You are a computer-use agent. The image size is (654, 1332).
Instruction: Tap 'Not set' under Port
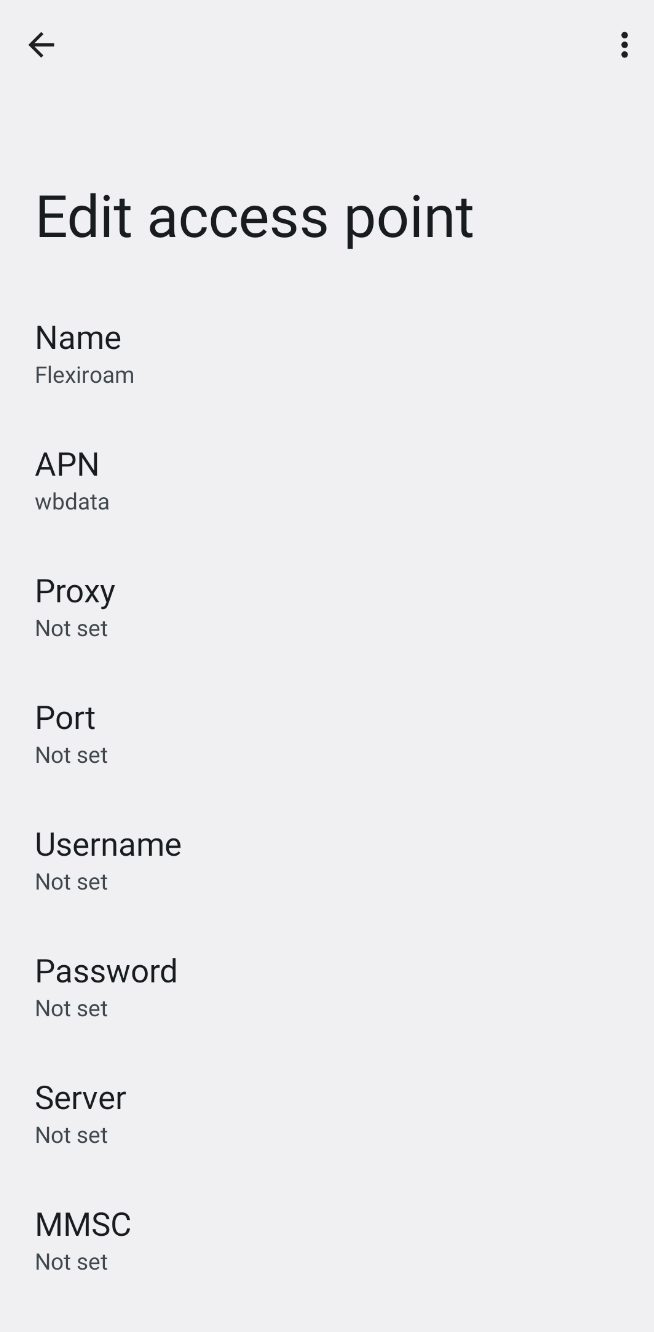(71, 755)
